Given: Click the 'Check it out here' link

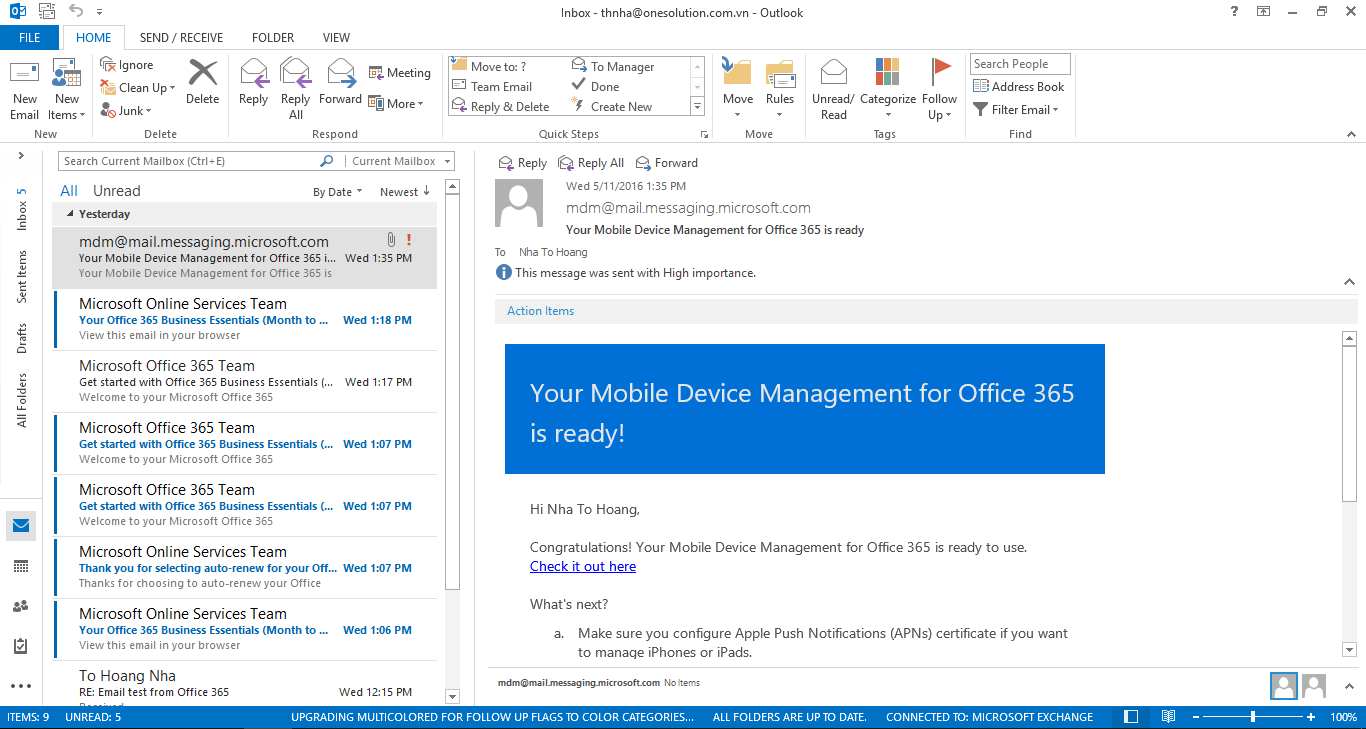Looking at the screenshot, I should [583, 567].
